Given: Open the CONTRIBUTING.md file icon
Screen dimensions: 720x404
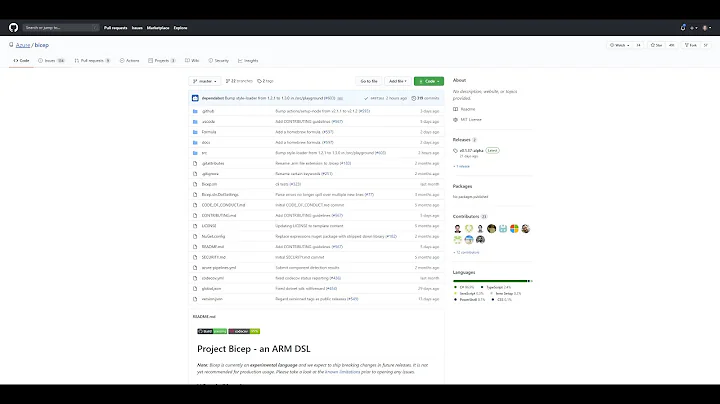Looking at the screenshot, I should [195, 215].
